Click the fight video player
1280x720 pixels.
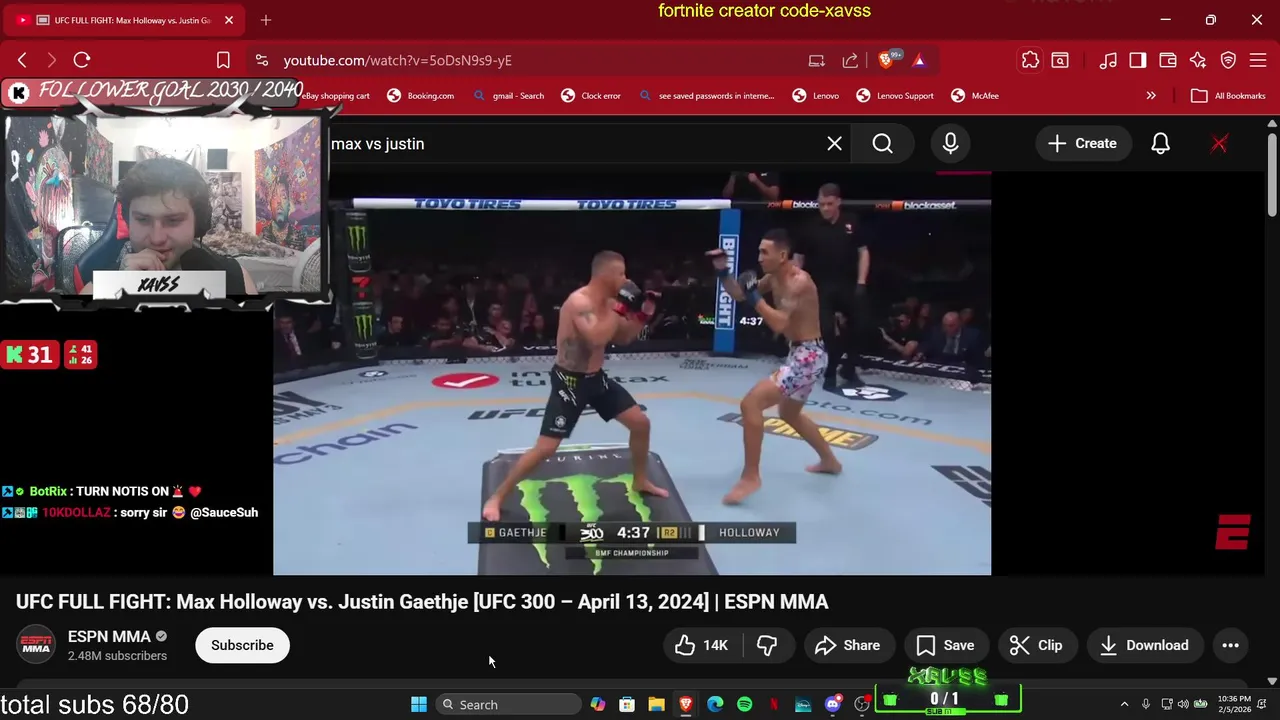[632, 373]
